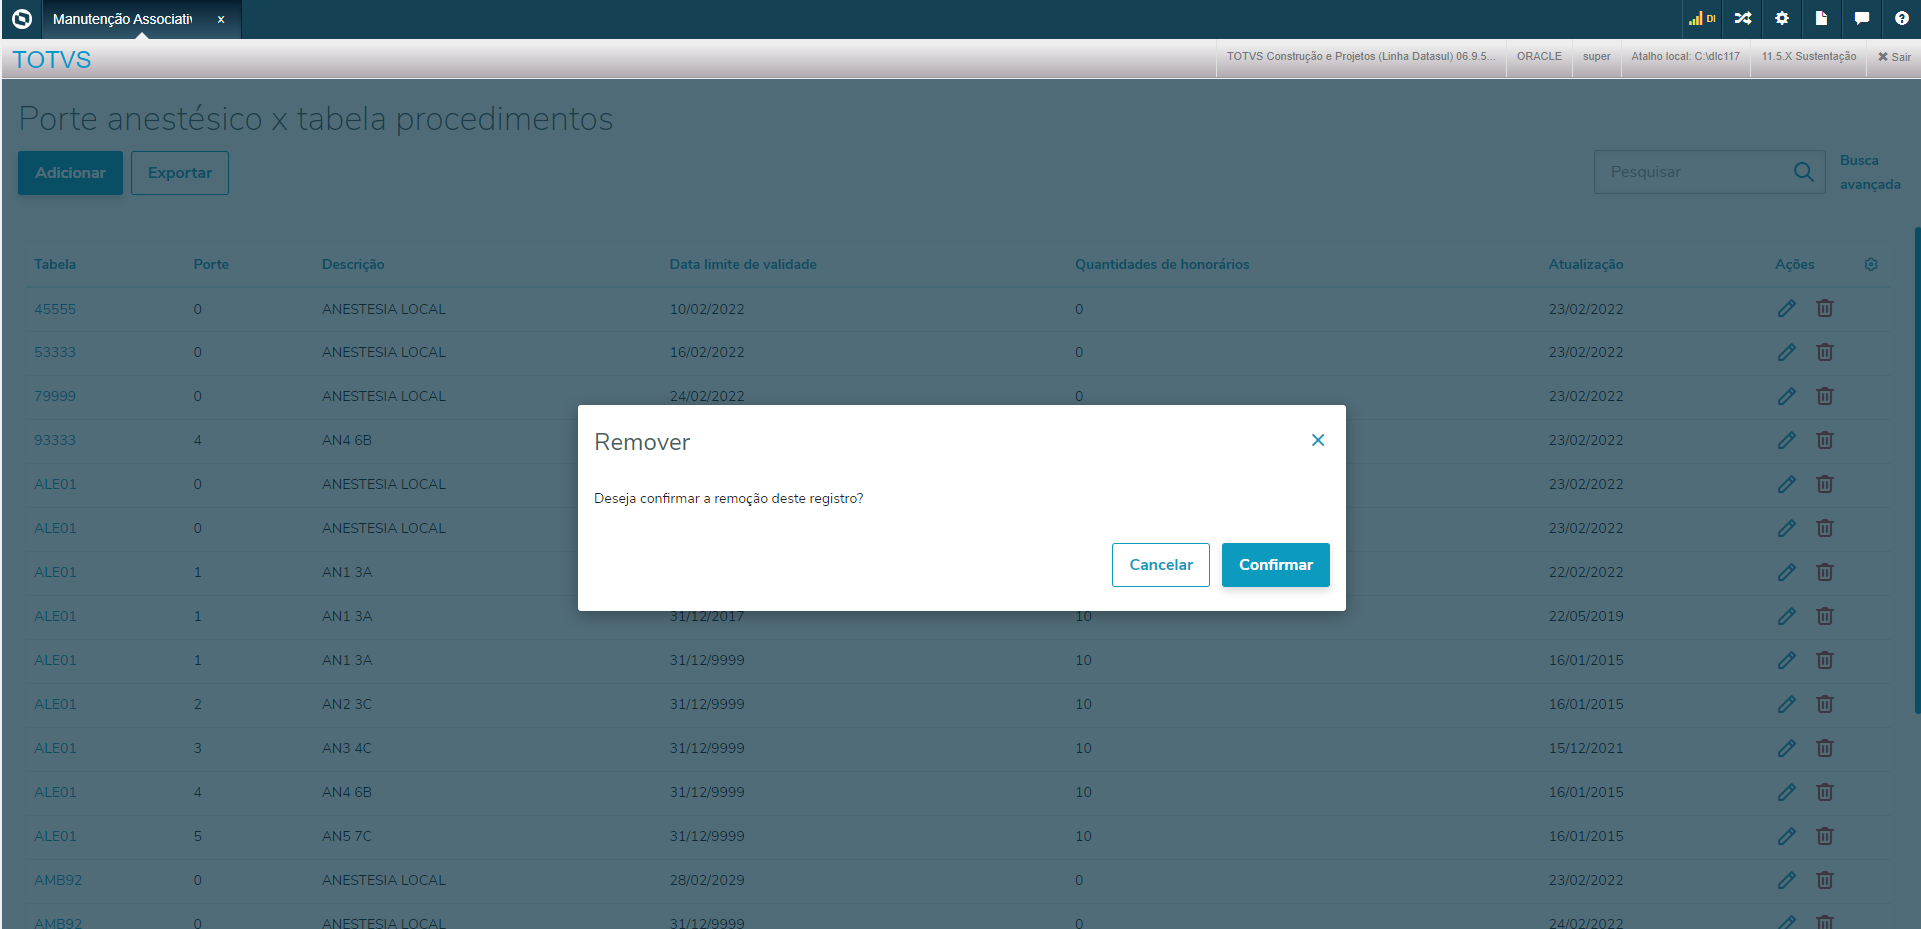The width and height of the screenshot is (1921, 929).
Task: Sort by Atualização column header
Action: tap(1586, 264)
